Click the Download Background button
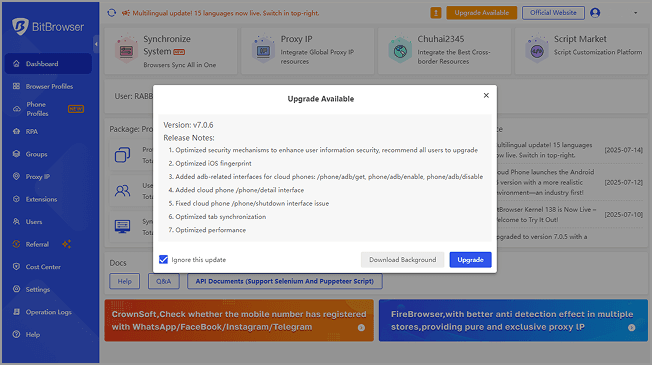 [403, 259]
